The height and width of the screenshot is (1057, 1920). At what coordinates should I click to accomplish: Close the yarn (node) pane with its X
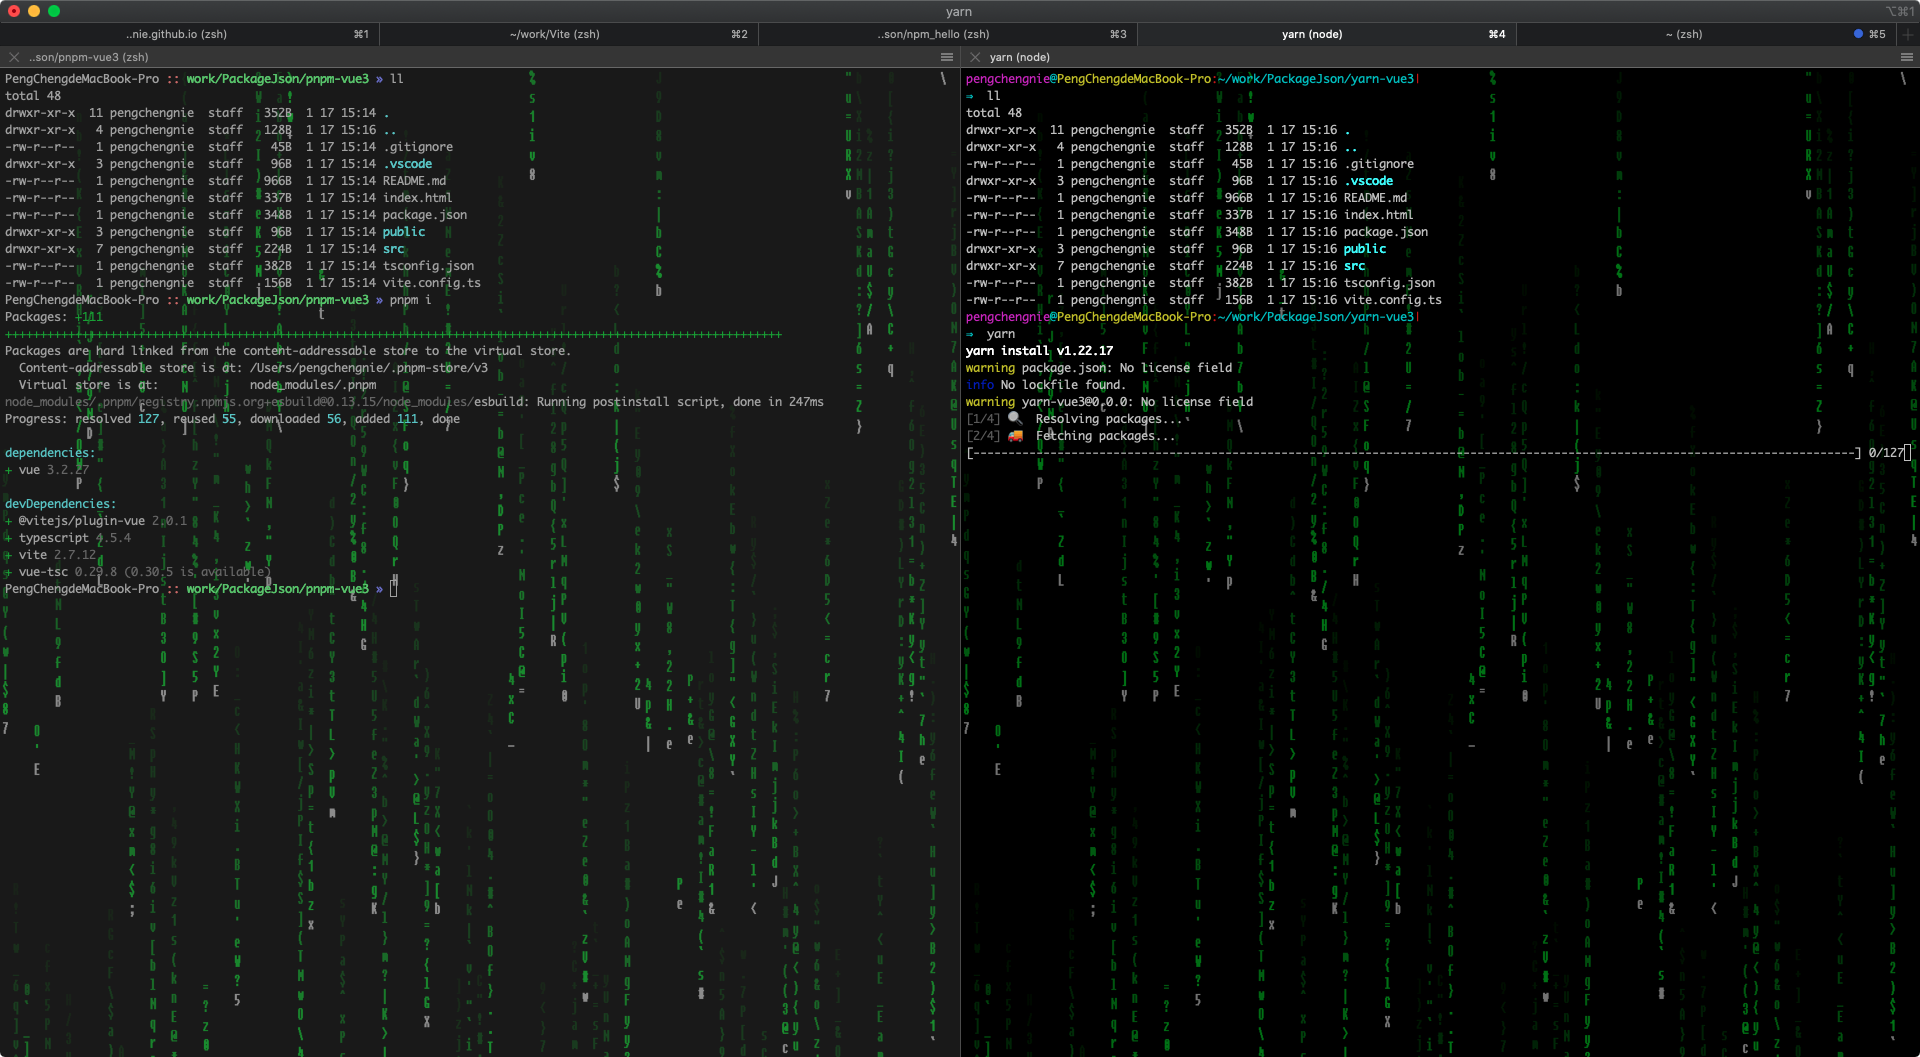click(975, 57)
